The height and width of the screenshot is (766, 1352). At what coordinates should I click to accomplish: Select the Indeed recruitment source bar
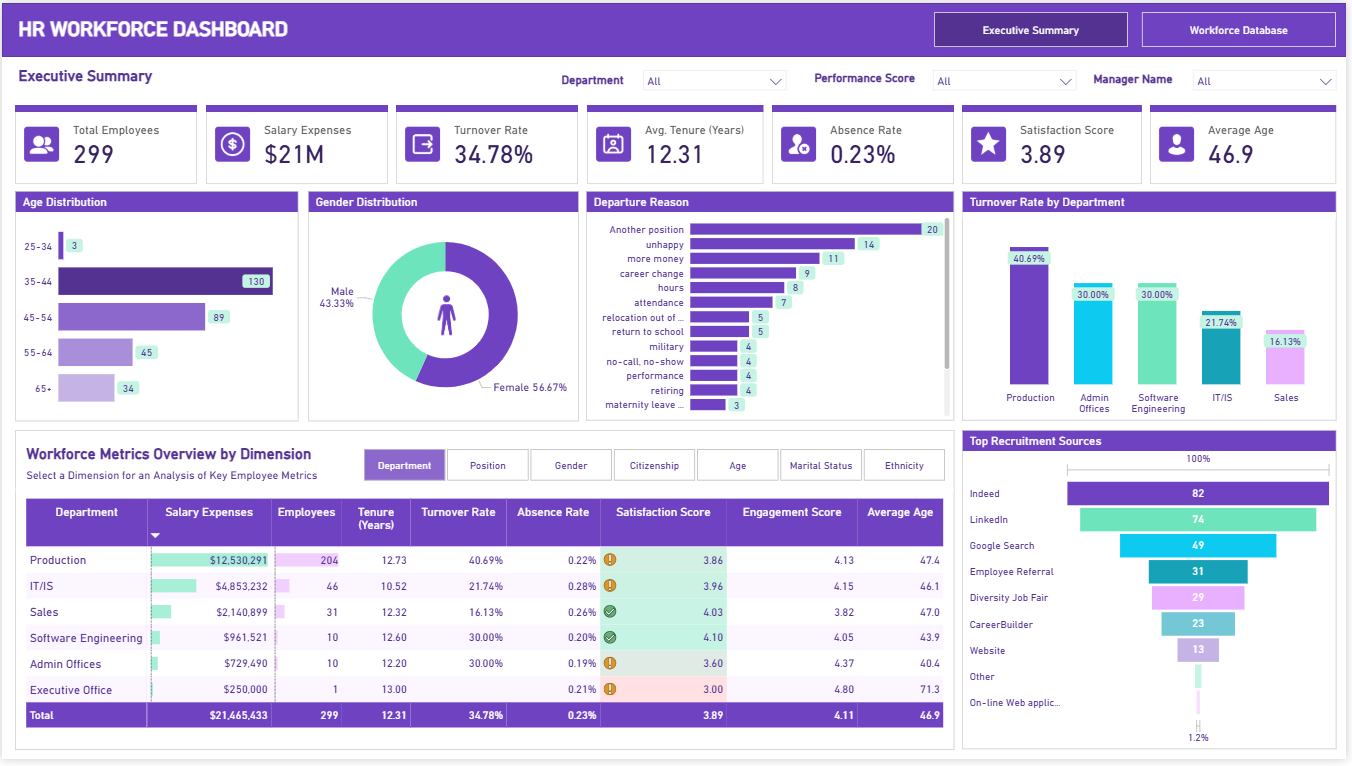[x=1198, y=493]
